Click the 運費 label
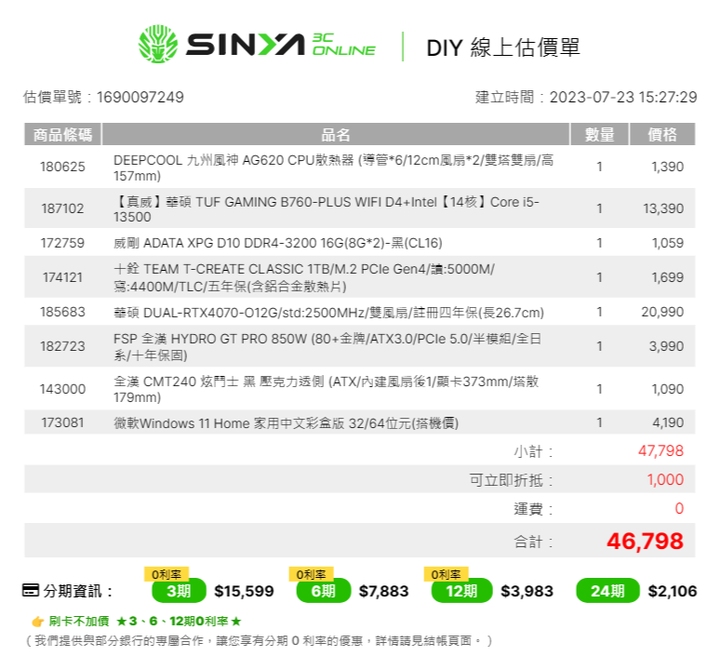 pyautogui.click(x=533, y=509)
